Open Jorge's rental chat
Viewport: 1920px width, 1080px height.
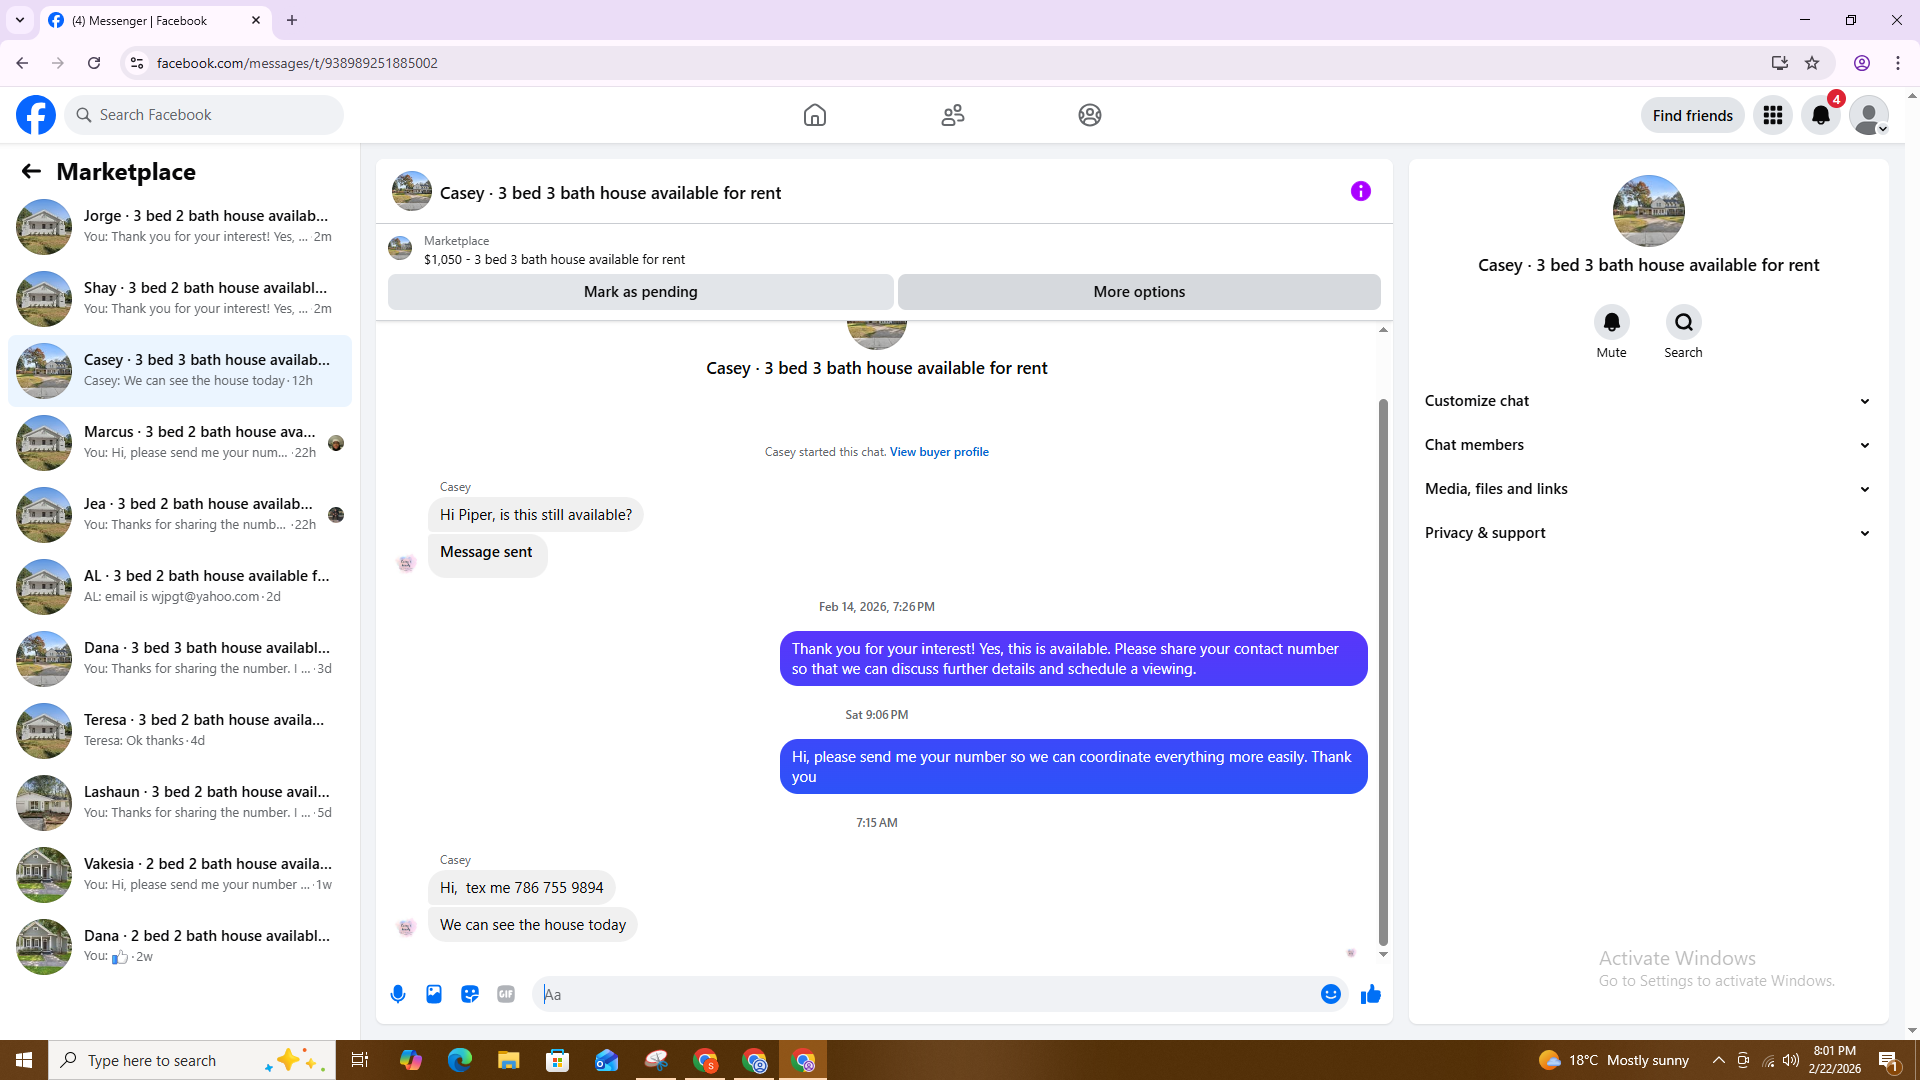(x=180, y=227)
